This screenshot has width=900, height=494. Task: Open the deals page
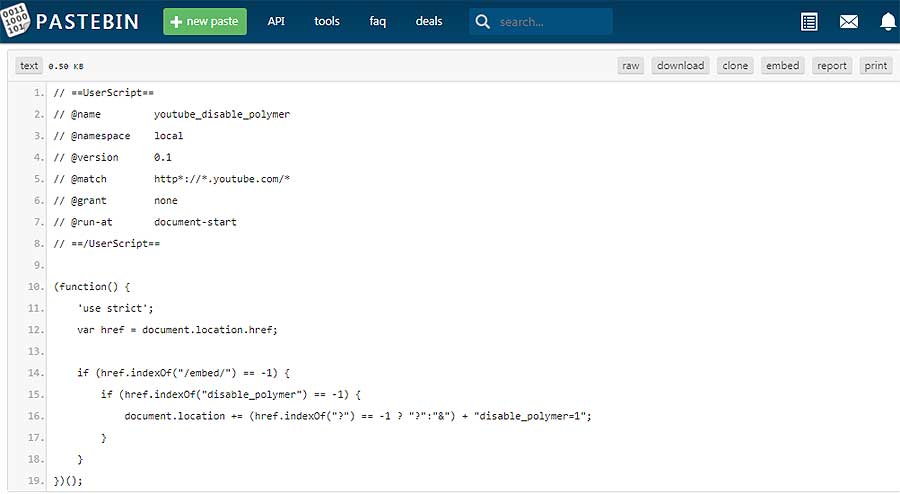tap(429, 21)
